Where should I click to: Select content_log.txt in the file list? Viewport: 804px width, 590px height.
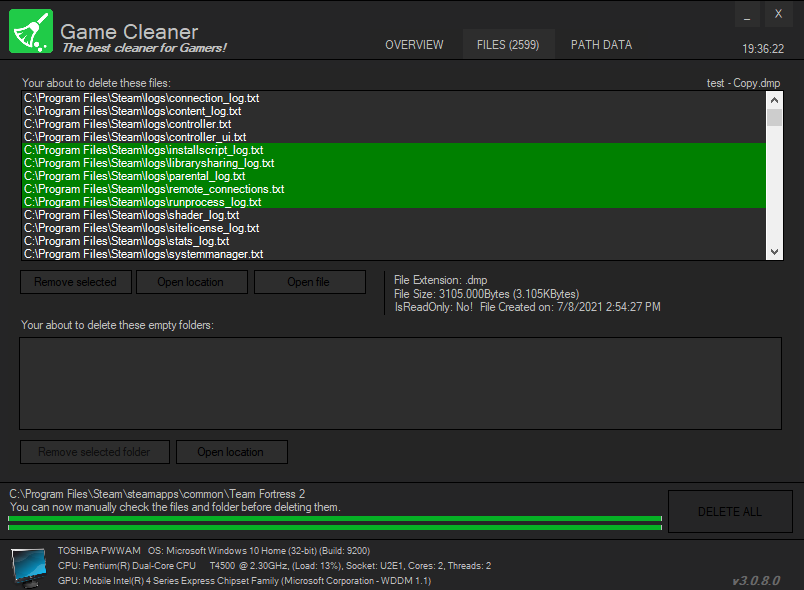[x=394, y=111]
